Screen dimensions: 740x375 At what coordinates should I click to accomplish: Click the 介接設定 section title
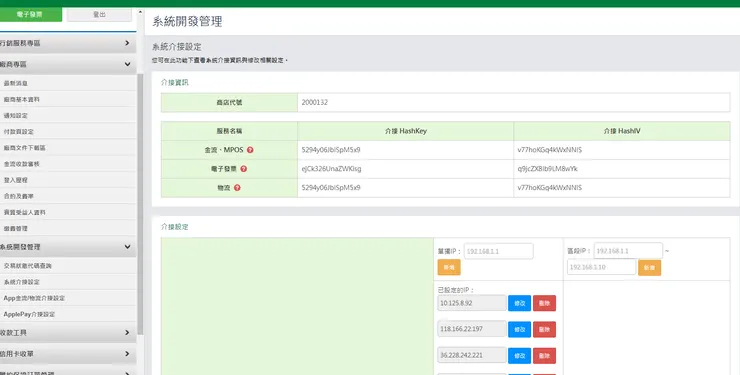[x=175, y=227]
